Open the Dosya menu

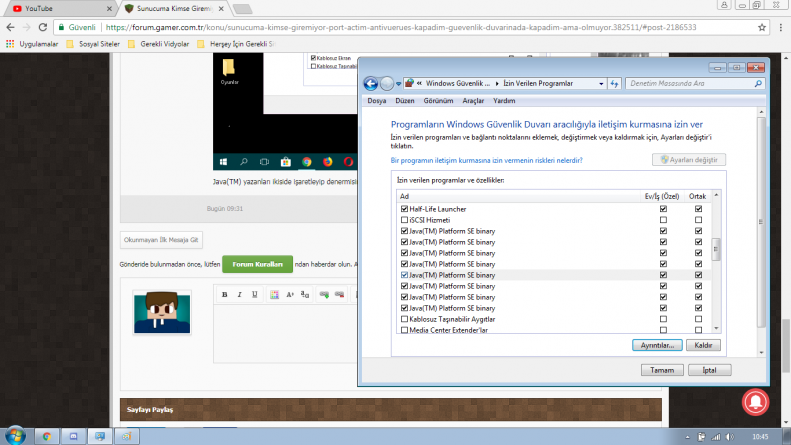coord(376,101)
